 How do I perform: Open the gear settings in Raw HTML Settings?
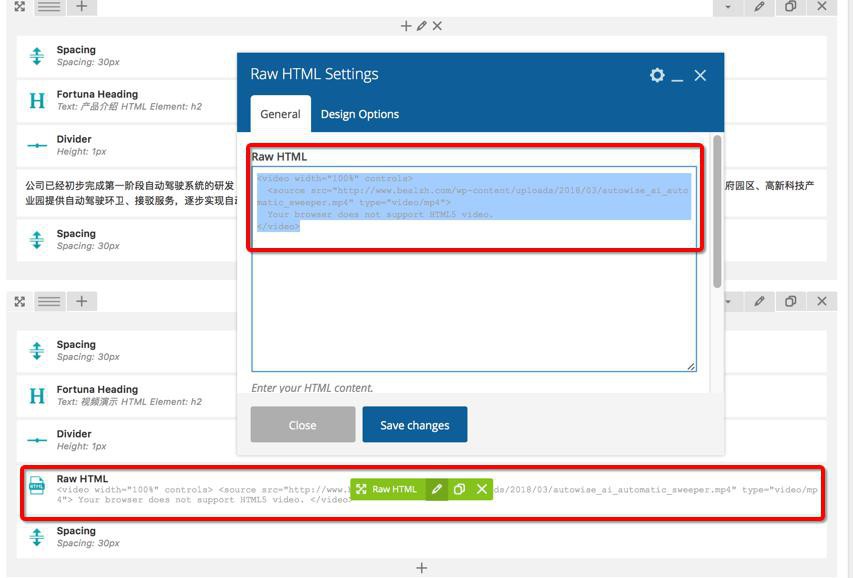click(x=657, y=75)
